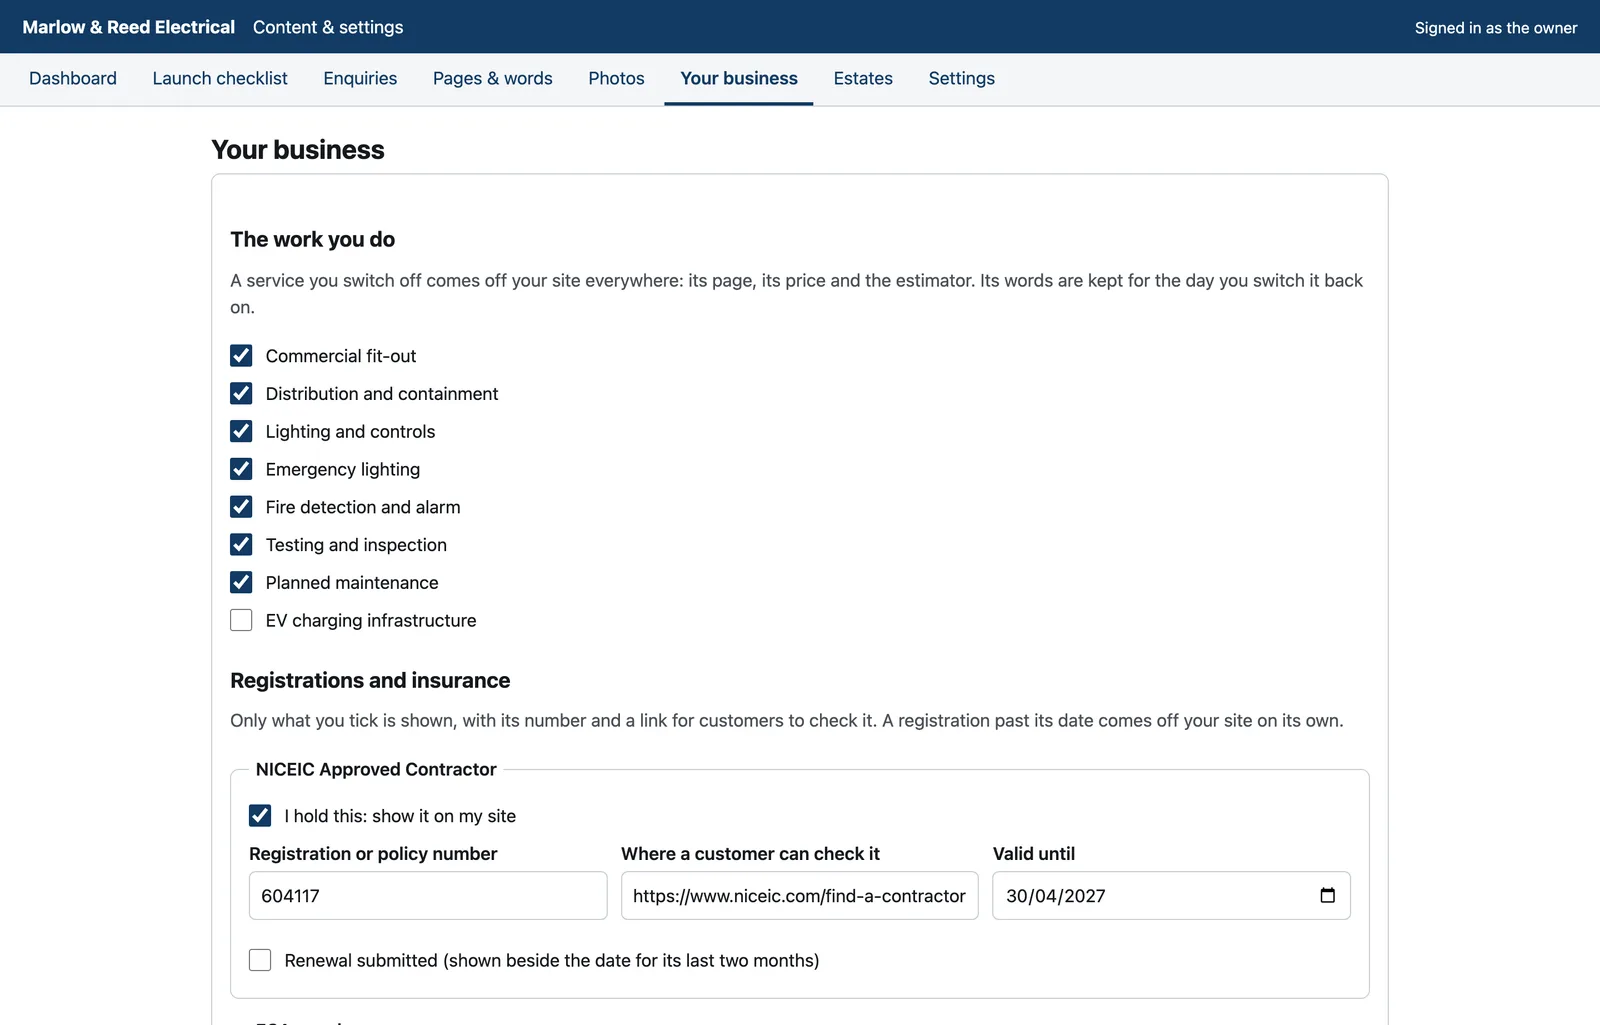Select the Your business tab
The width and height of the screenshot is (1600, 1025).
point(739,78)
